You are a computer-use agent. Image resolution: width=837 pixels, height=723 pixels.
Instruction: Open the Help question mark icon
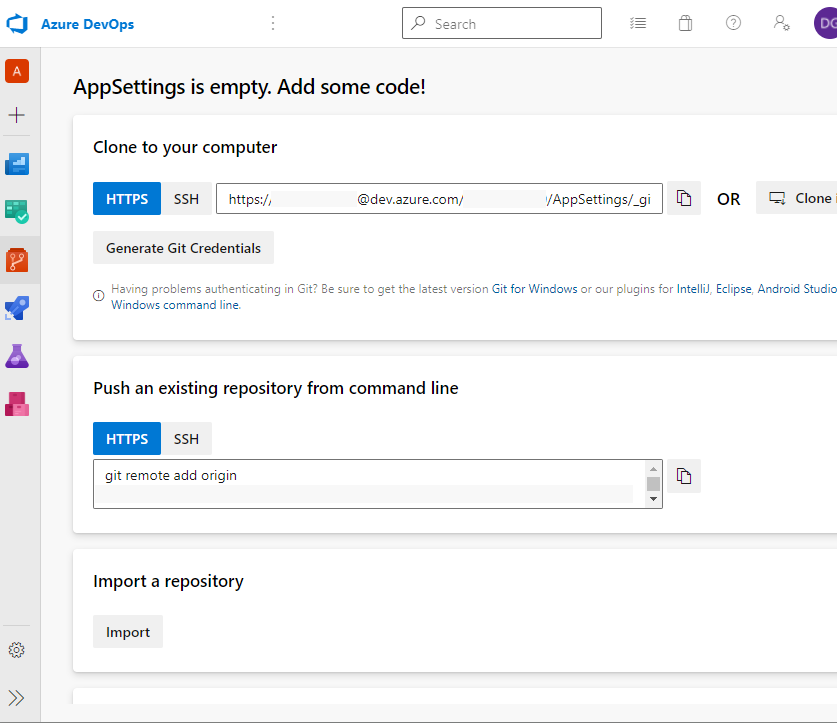click(x=733, y=23)
